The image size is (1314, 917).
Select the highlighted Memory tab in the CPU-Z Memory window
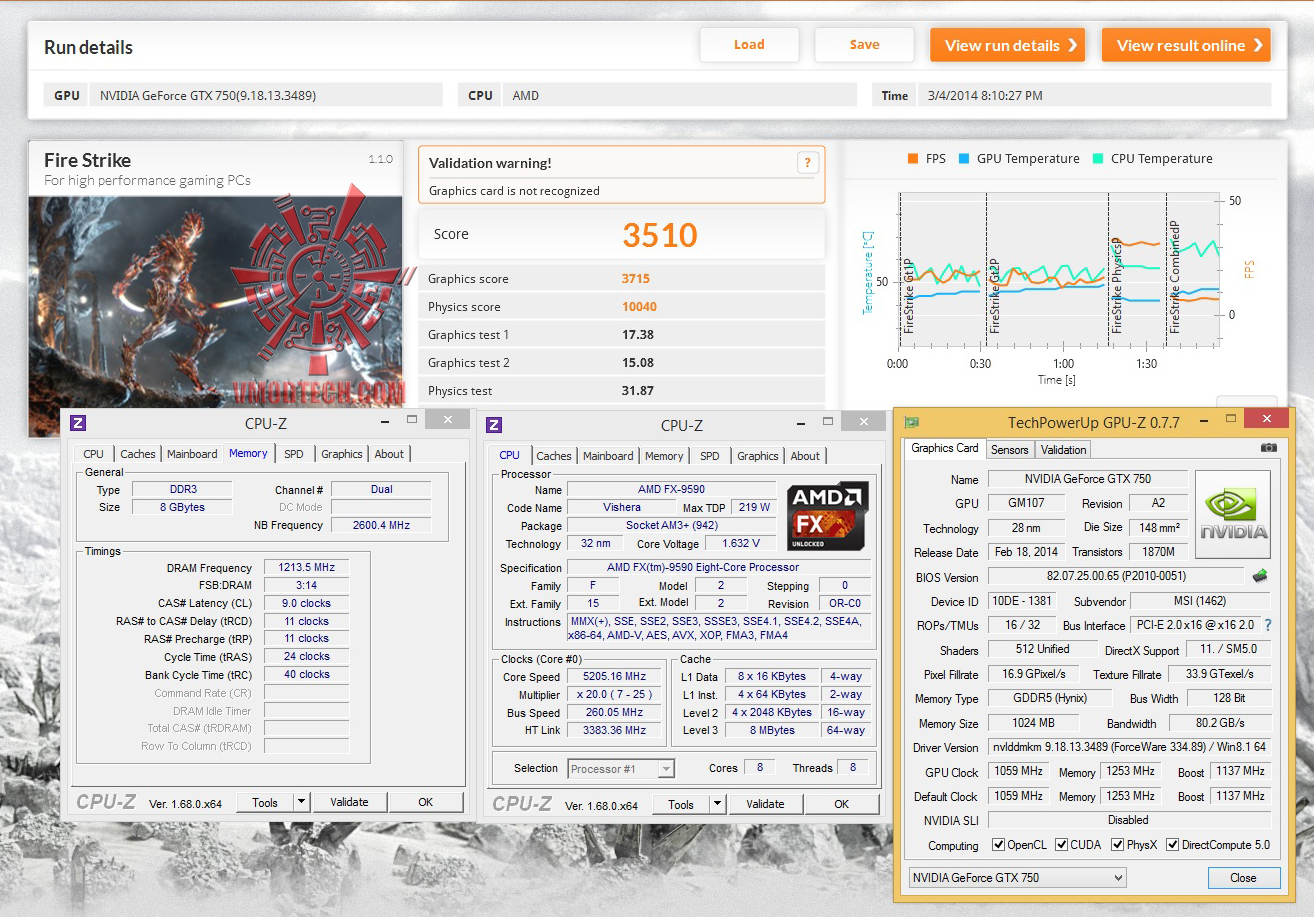click(248, 453)
